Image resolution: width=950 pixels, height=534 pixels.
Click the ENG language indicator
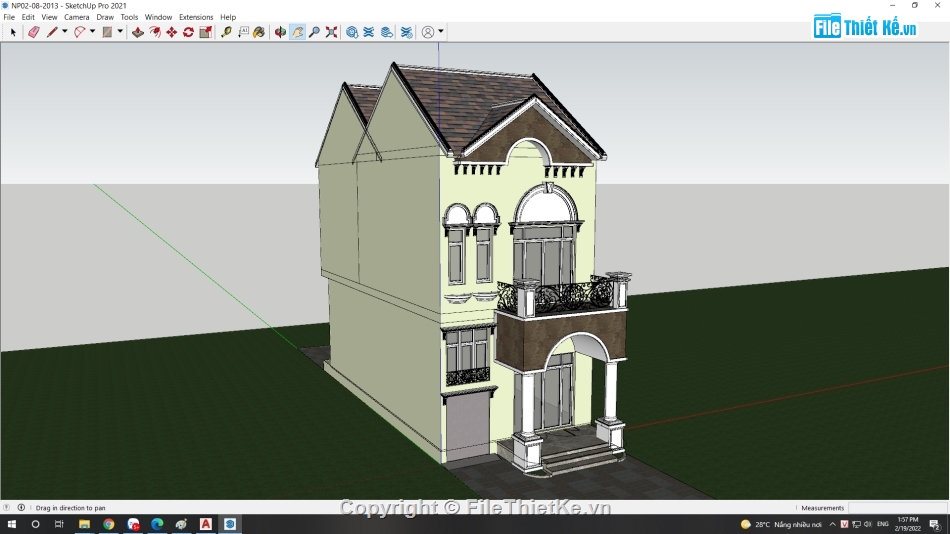tap(883, 524)
